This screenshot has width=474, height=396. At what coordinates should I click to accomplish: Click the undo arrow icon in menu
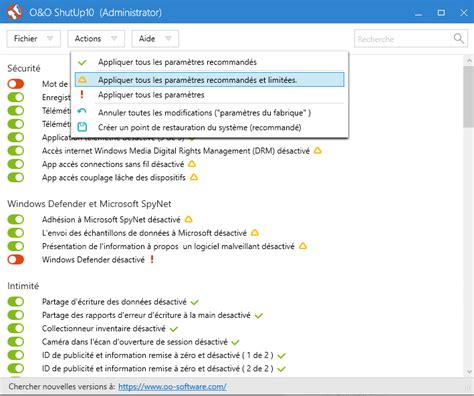82,111
